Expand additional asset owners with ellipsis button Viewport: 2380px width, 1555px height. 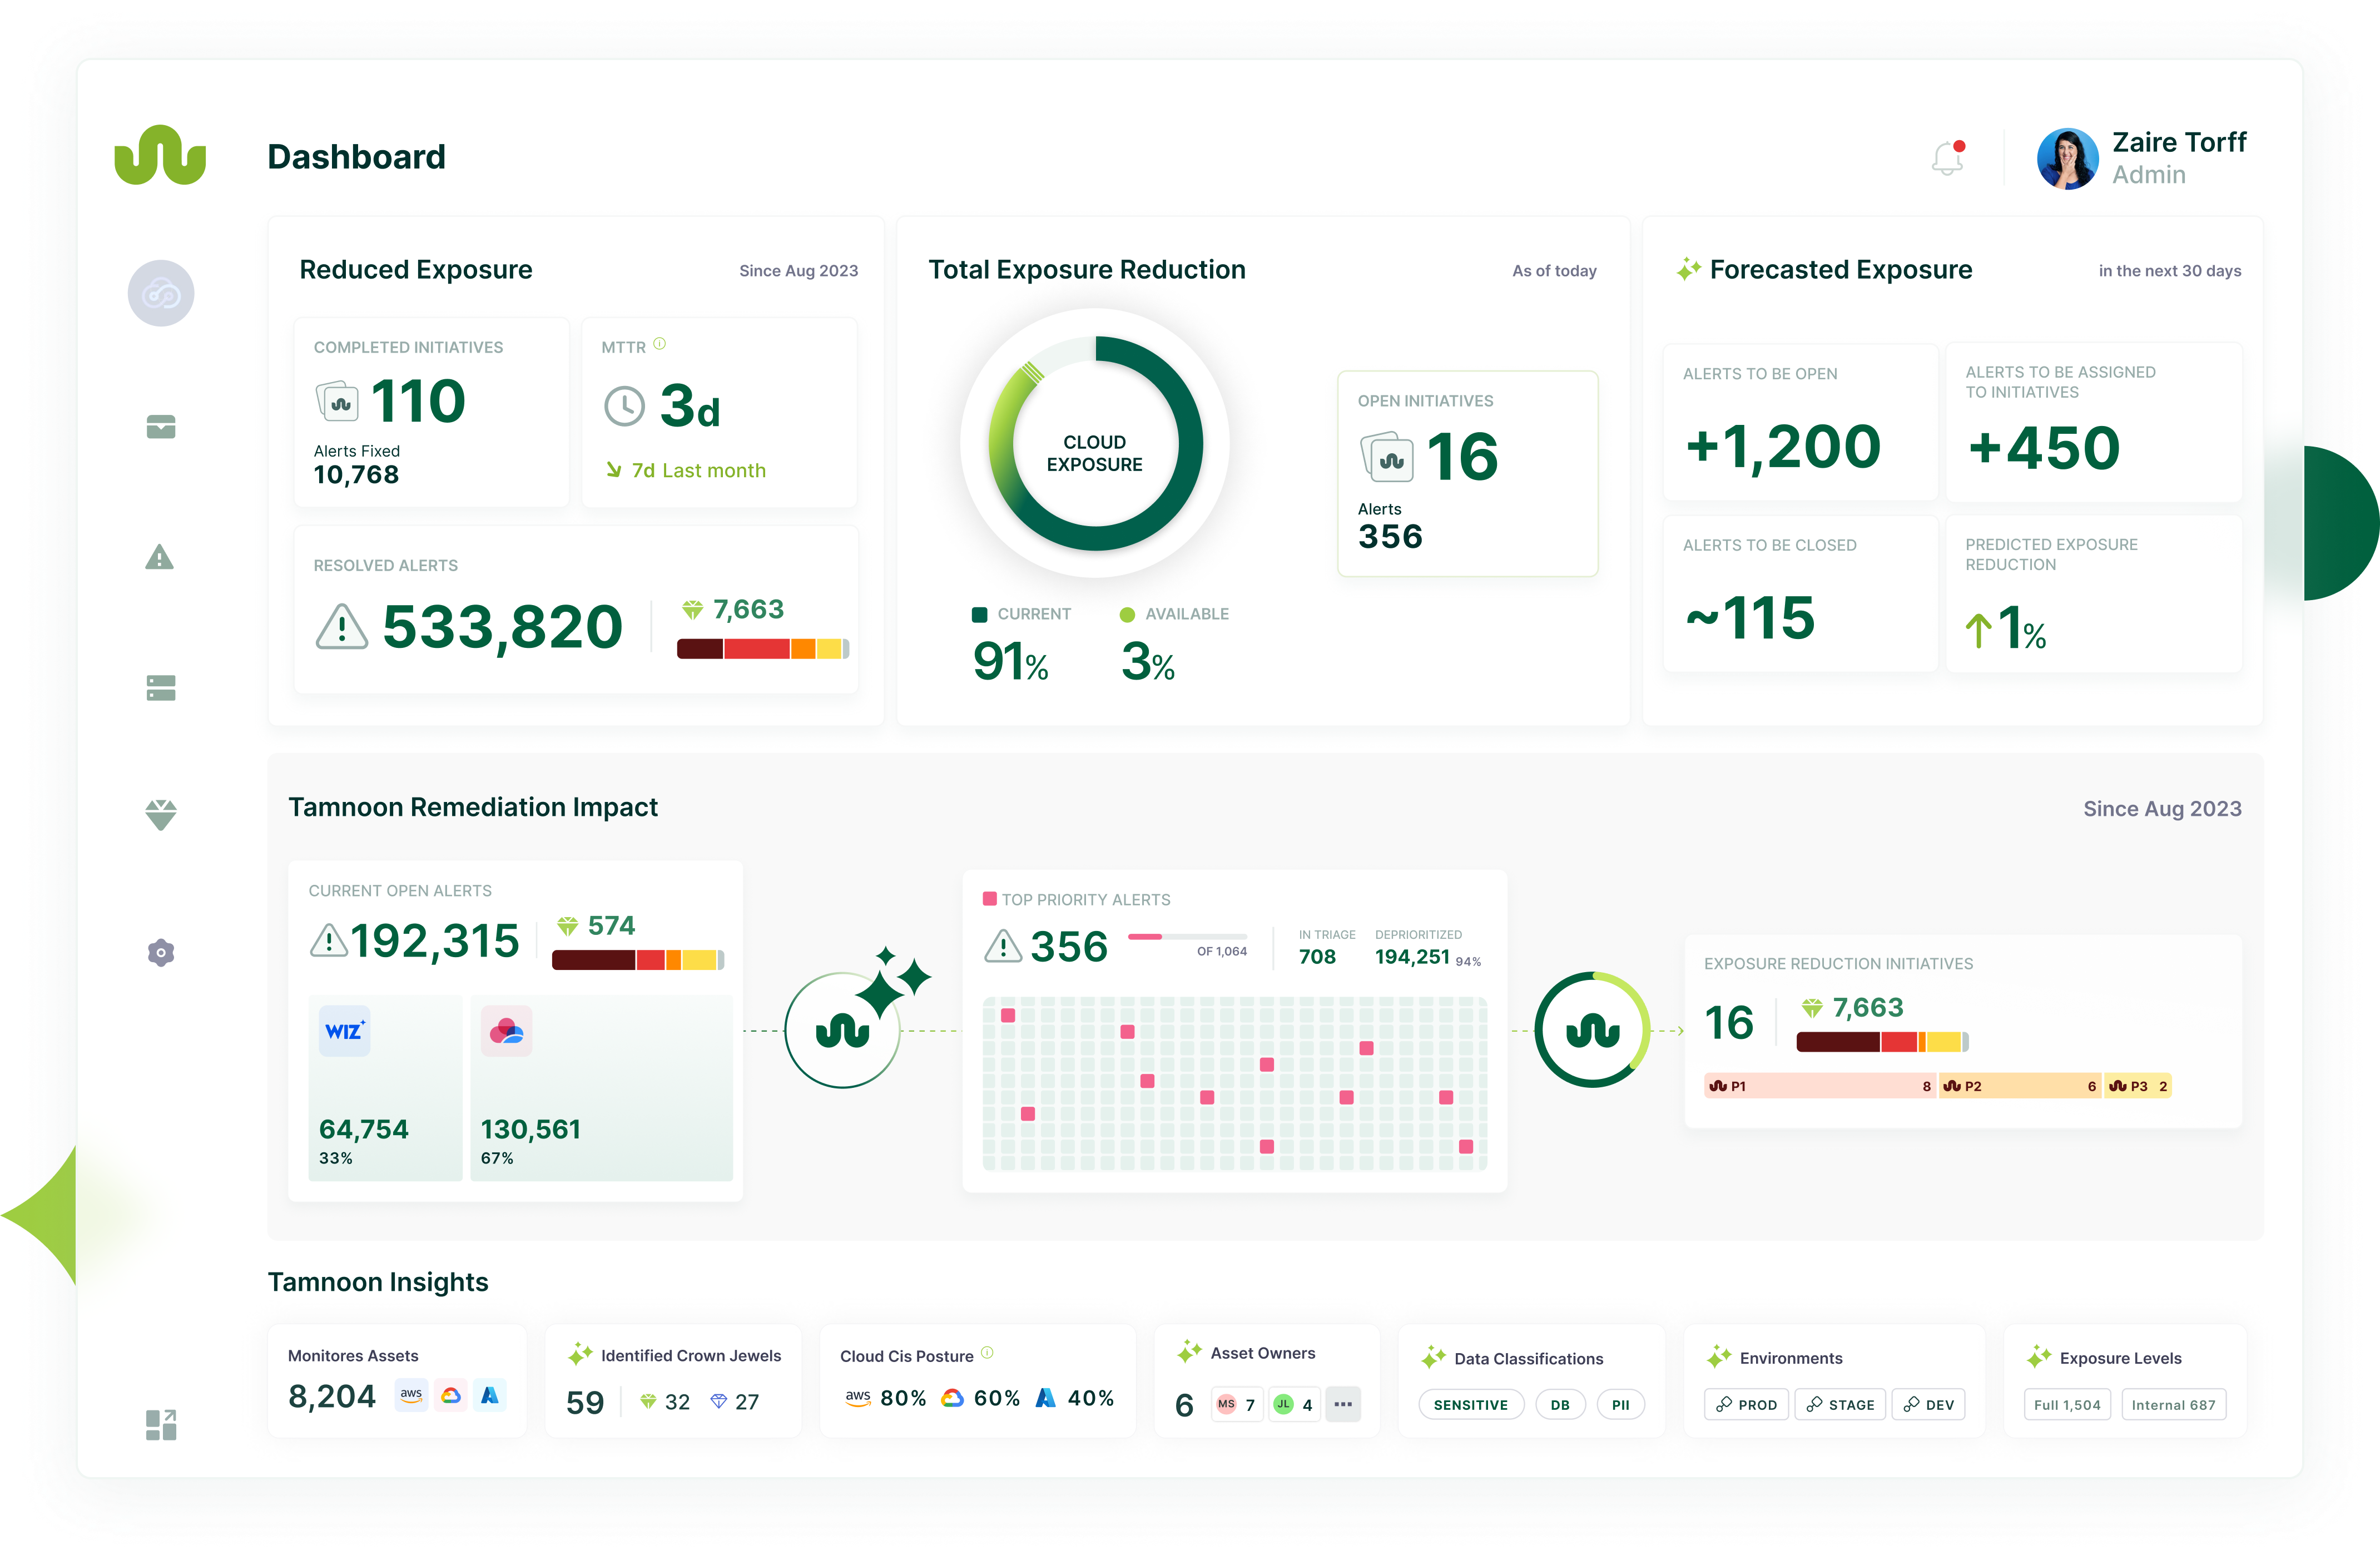pos(1344,1404)
